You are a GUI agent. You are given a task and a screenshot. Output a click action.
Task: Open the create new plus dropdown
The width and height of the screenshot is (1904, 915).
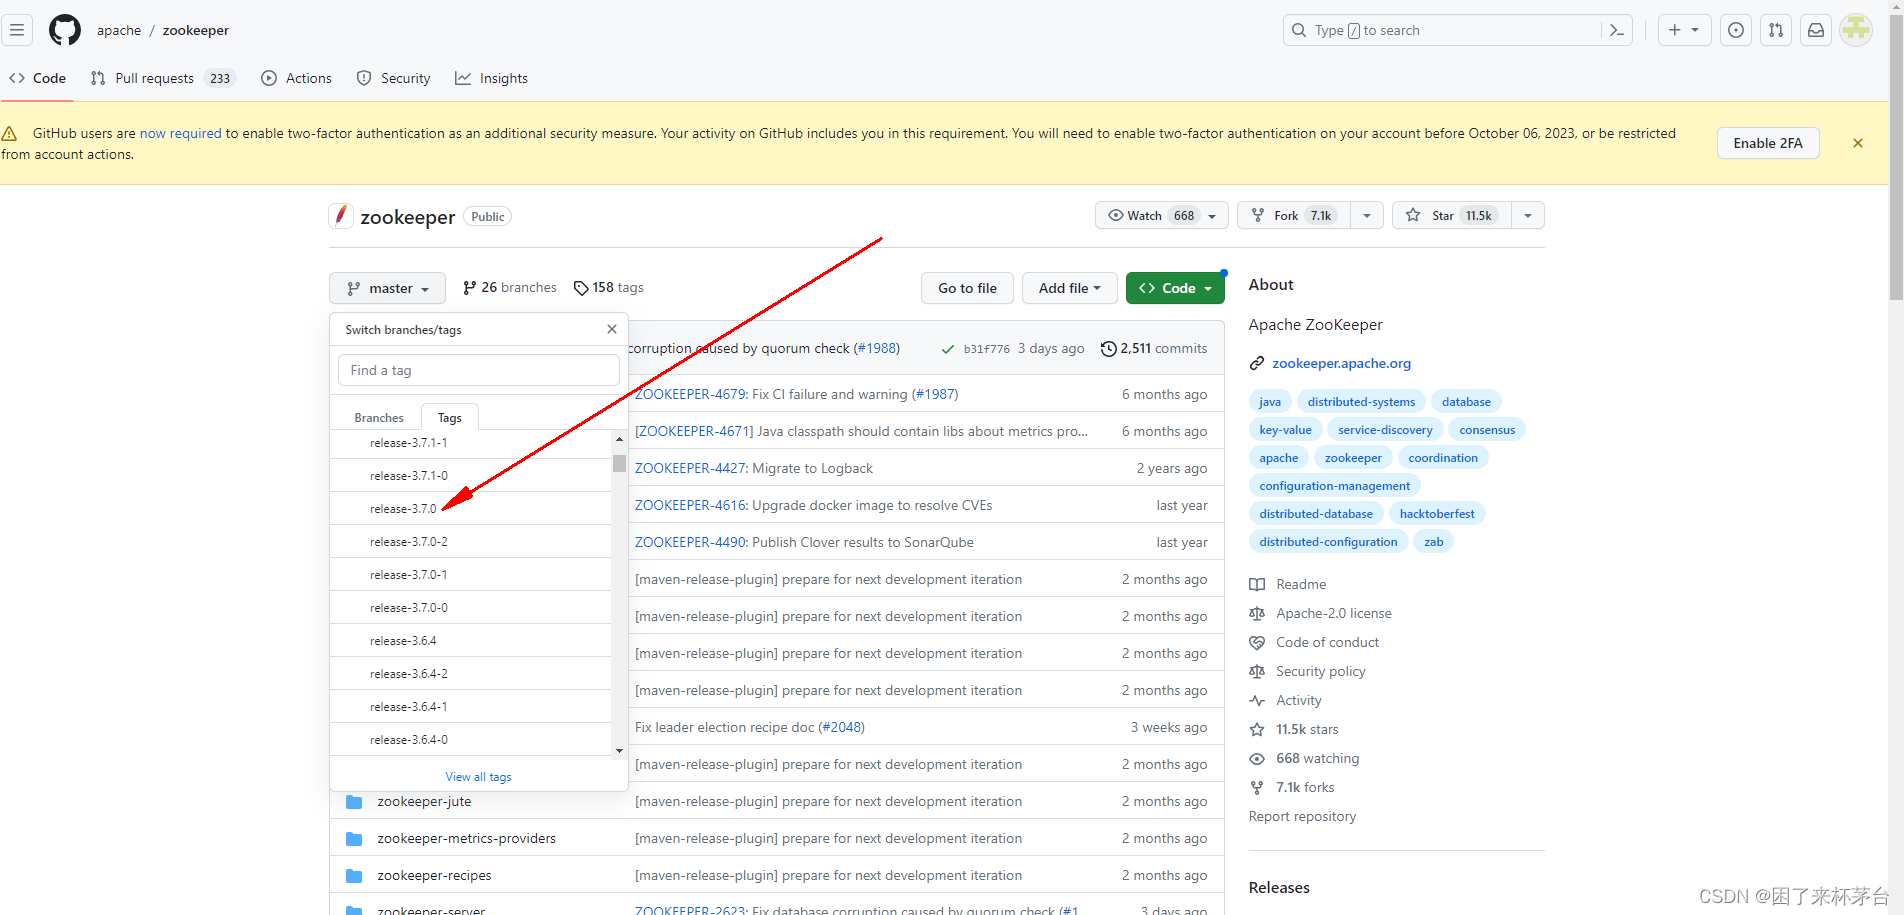pos(1684,30)
